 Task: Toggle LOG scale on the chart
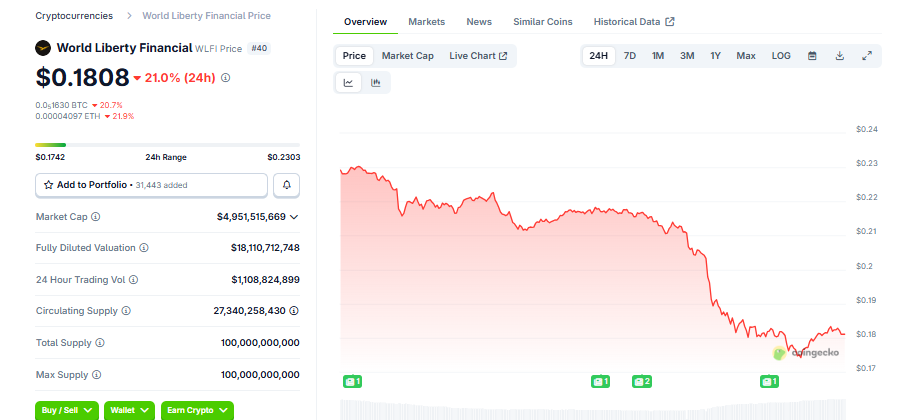point(781,56)
